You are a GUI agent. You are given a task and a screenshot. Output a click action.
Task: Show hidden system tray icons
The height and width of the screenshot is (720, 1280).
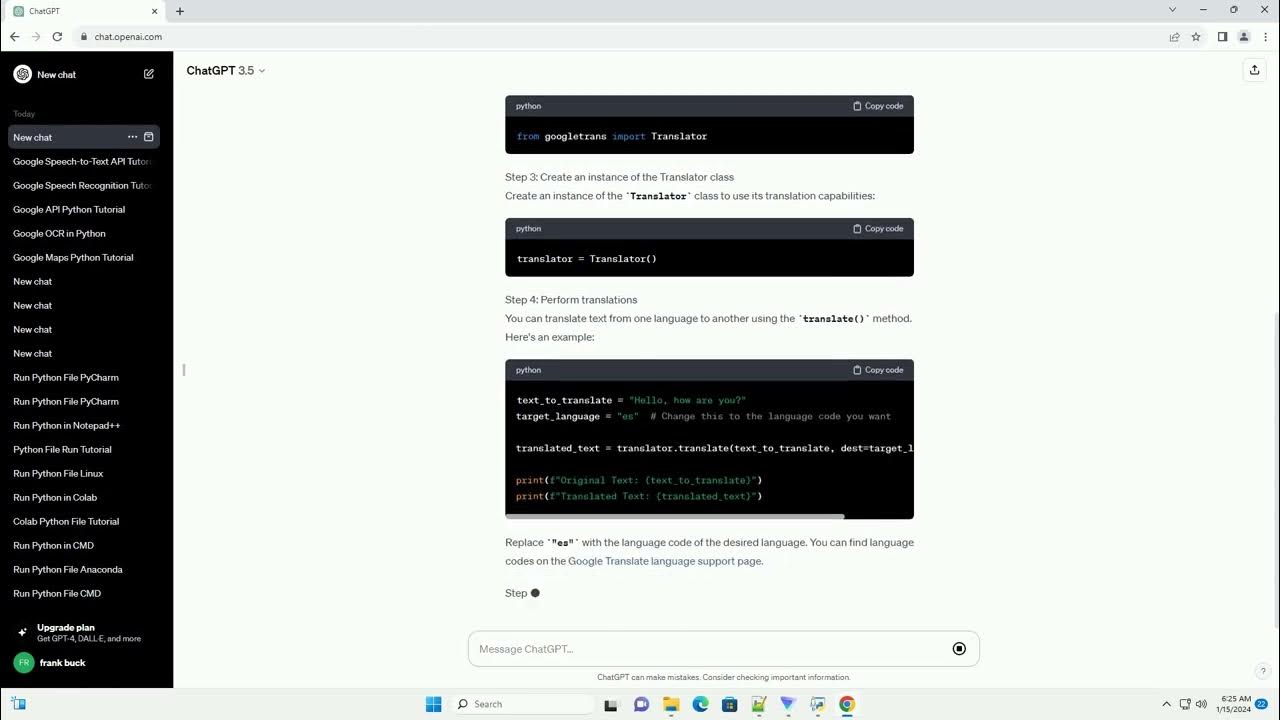click(1166, 704)
